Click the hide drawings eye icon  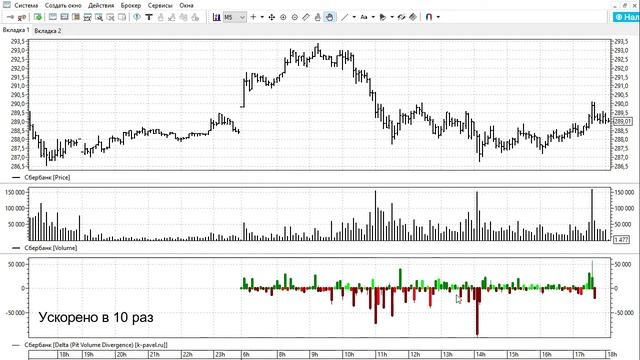(402, 17)
